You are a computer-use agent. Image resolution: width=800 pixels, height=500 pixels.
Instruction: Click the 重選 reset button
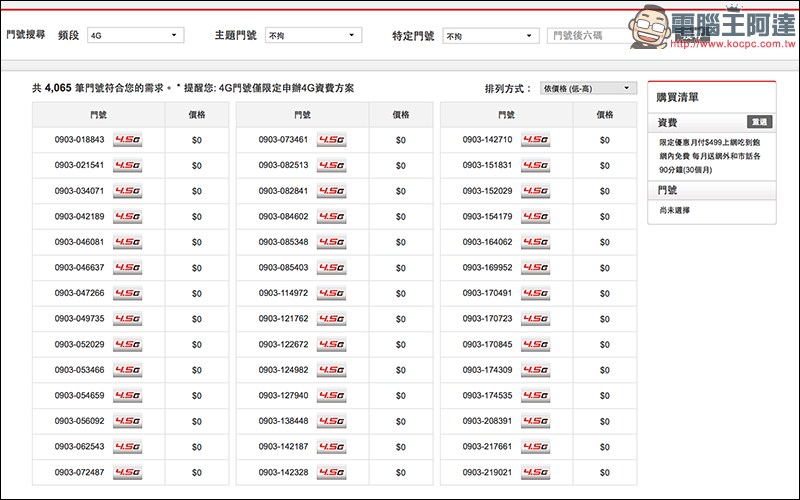760,122
